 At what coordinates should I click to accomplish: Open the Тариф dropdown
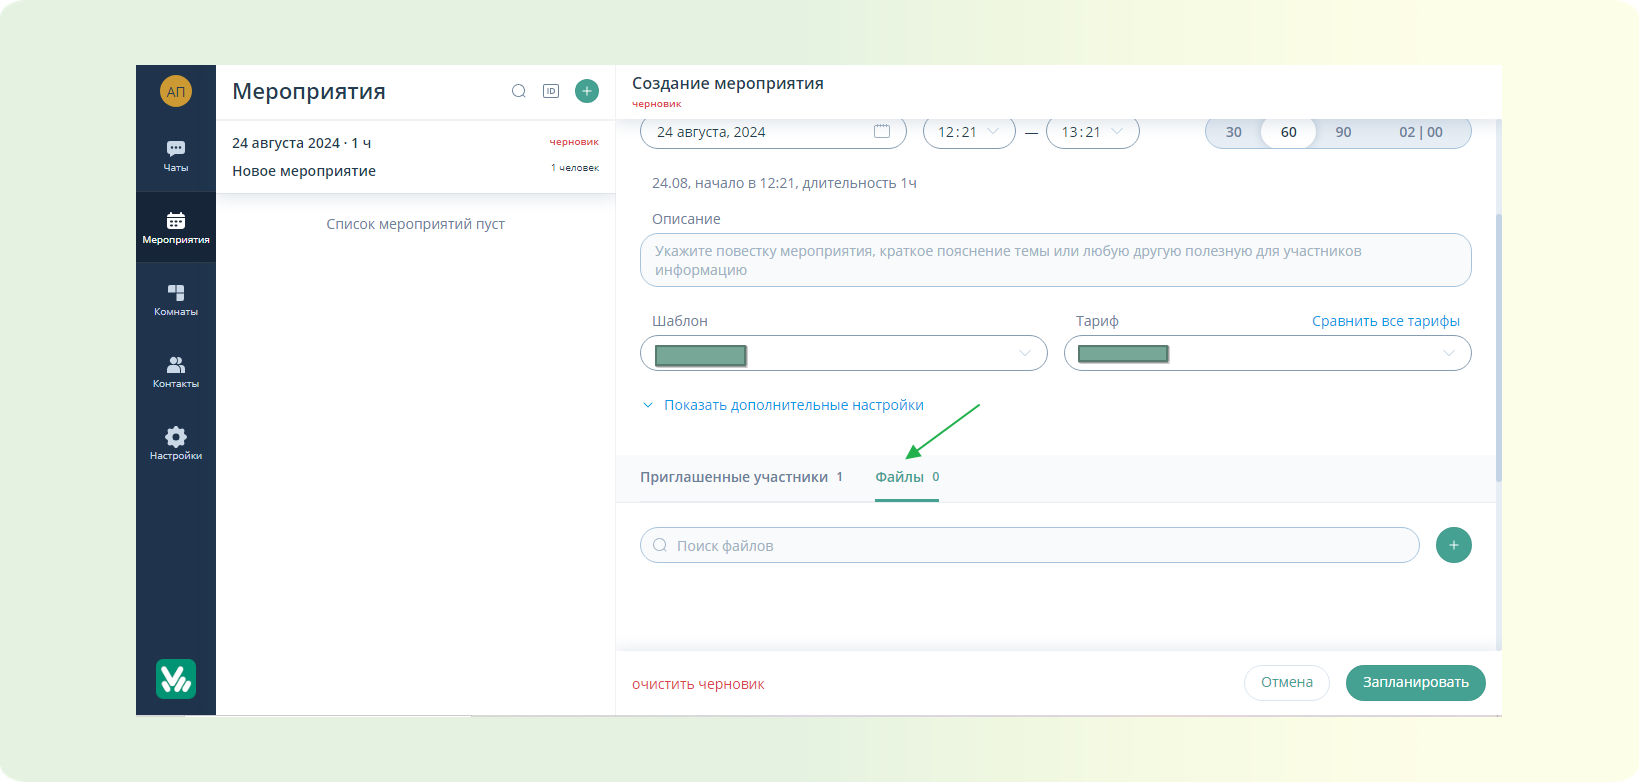pyautogui.click(x=1267, y=353)
